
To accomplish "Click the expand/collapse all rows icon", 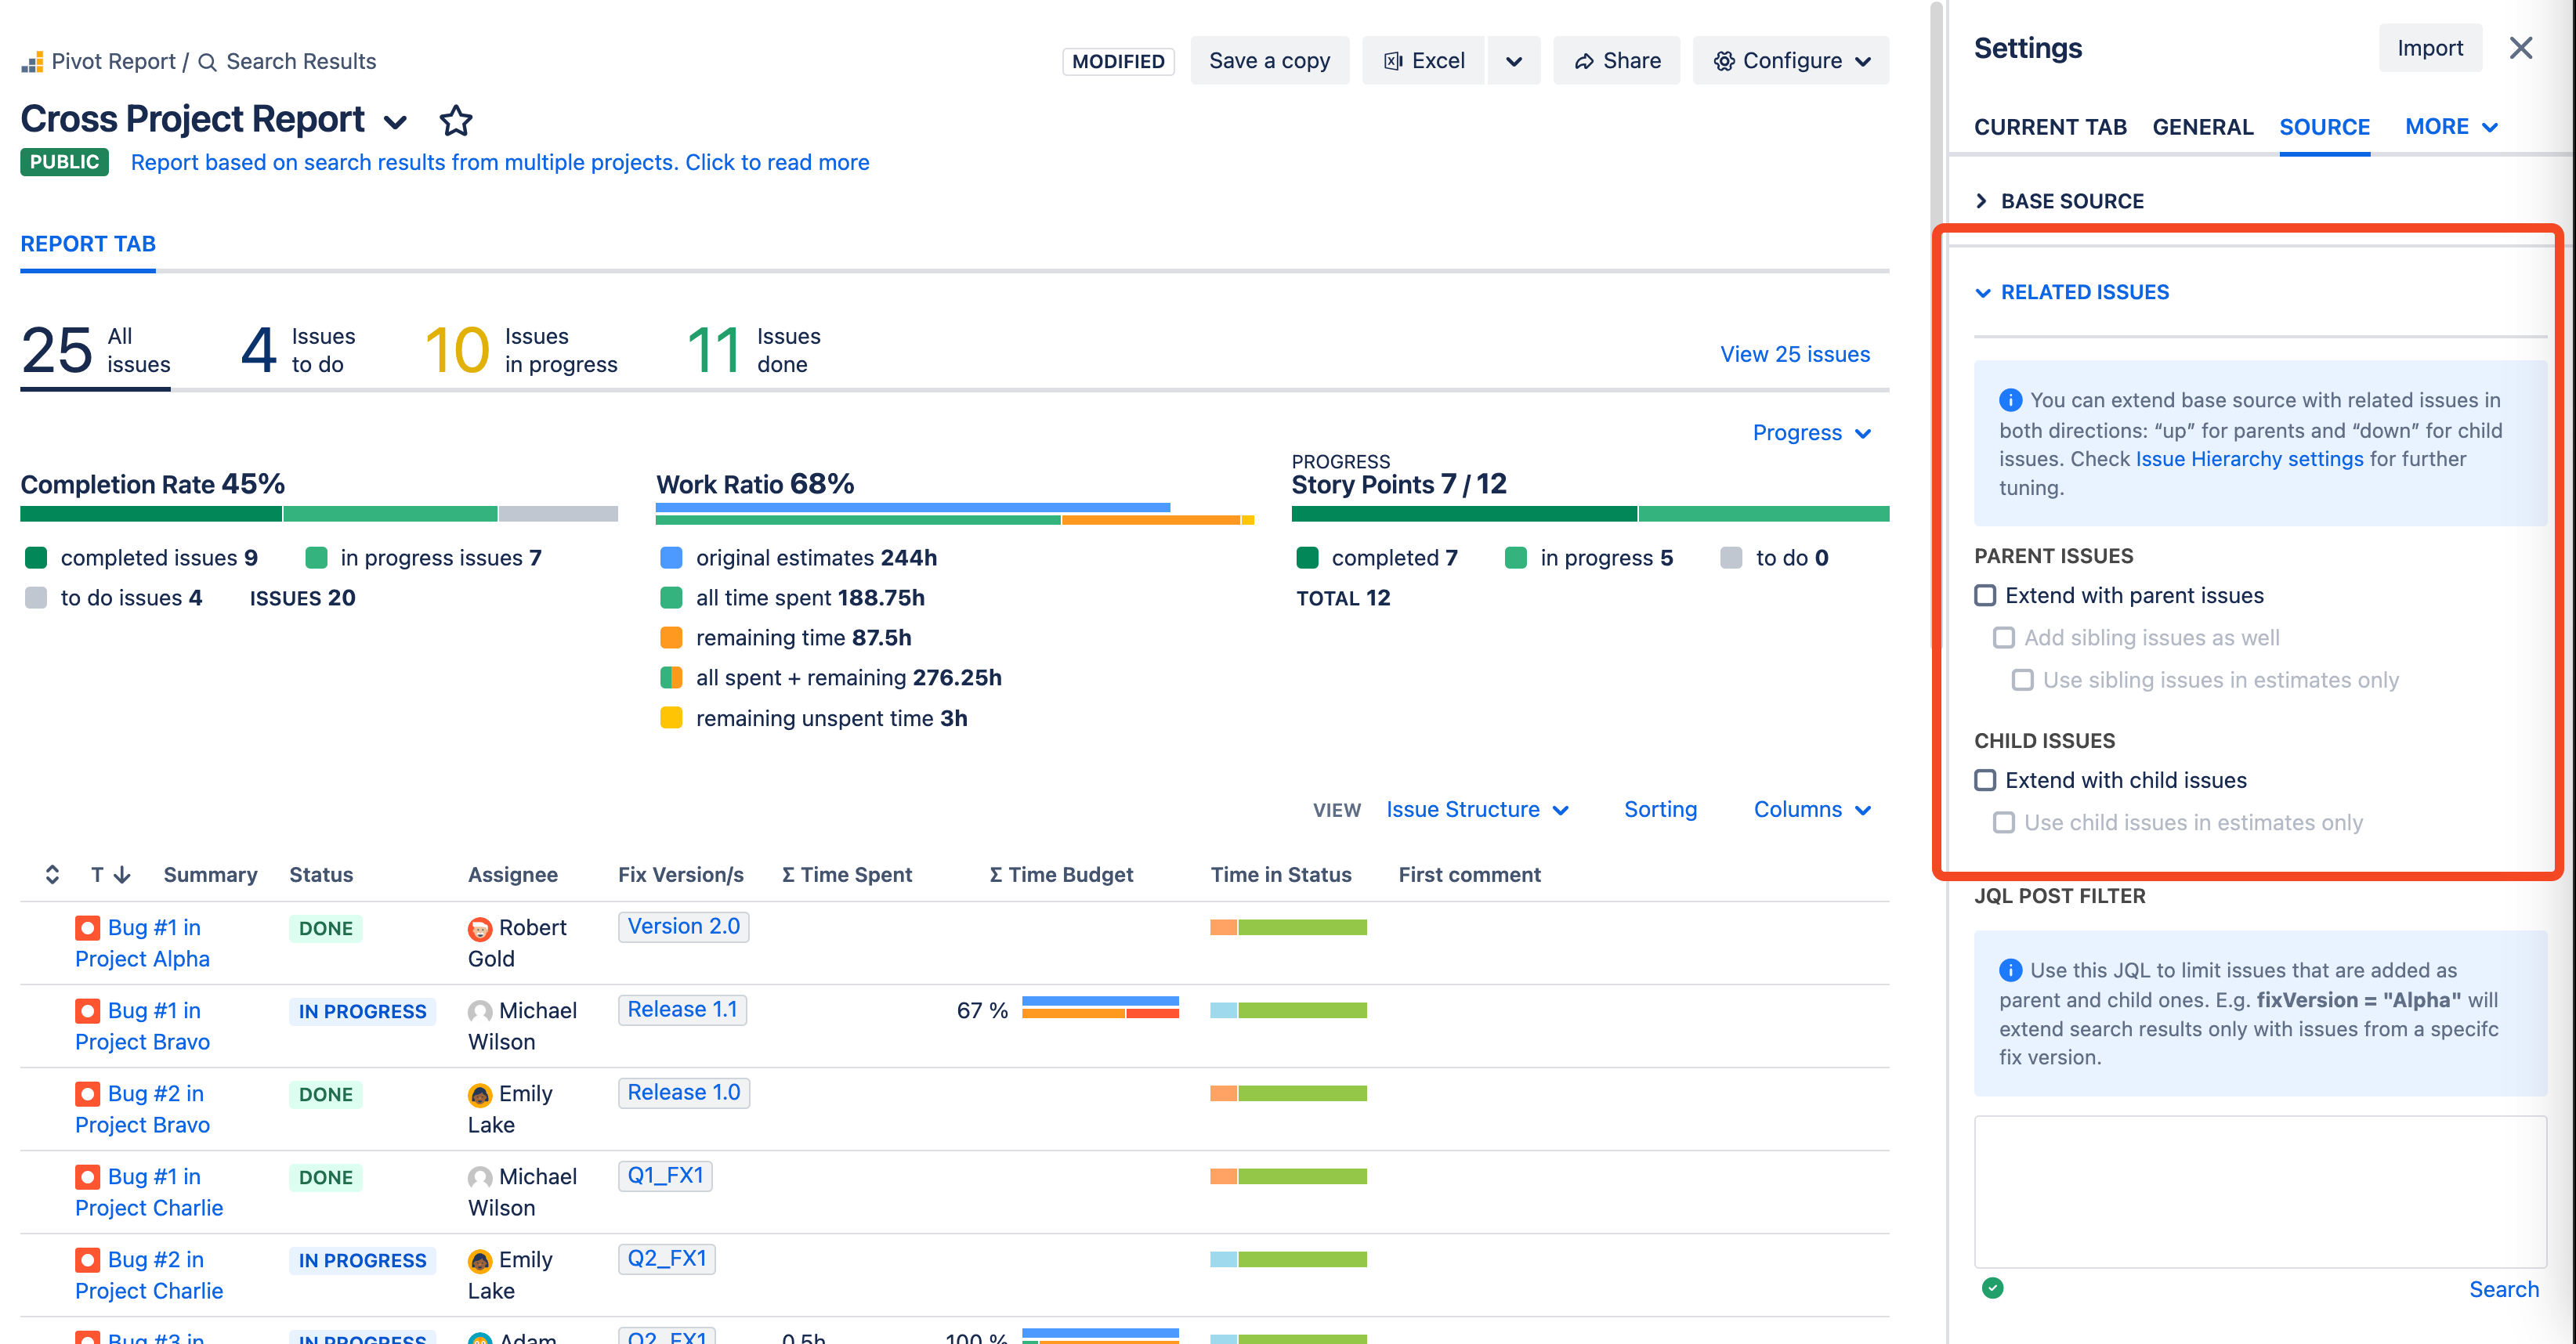I will (53, 874).
